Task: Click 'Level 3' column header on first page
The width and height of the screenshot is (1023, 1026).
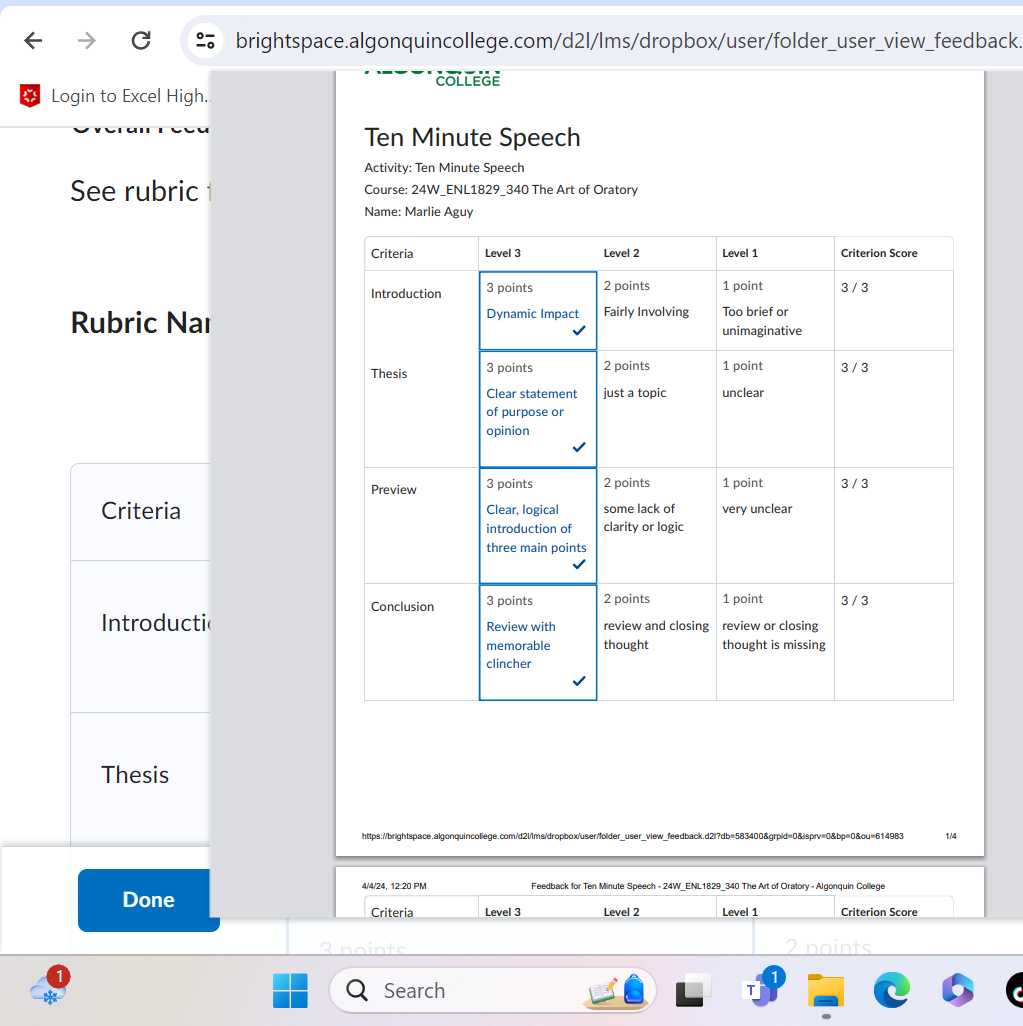Action: tap(503, 253)
